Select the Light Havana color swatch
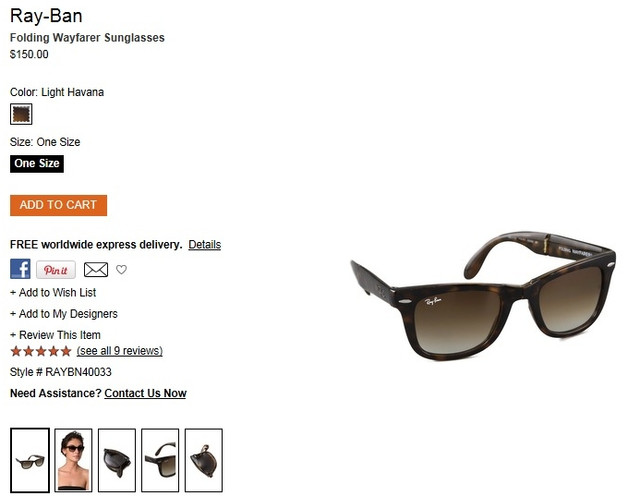The height and width of the screenshot is (496, 640). tap(21, 114)
